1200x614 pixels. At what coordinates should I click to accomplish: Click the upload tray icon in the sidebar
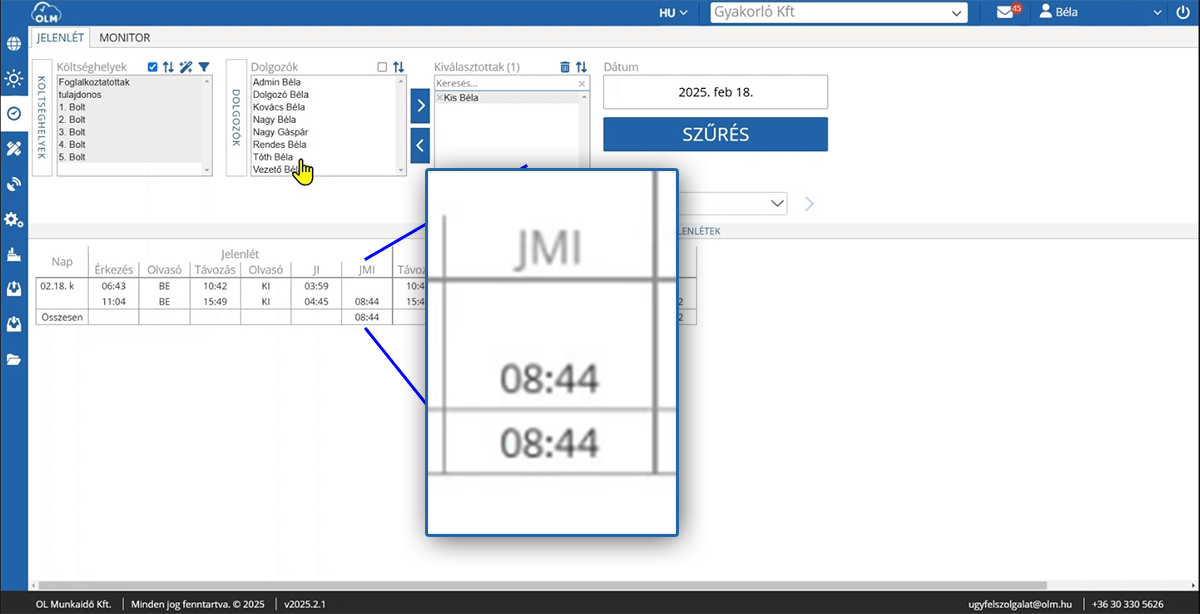(14, 289)
